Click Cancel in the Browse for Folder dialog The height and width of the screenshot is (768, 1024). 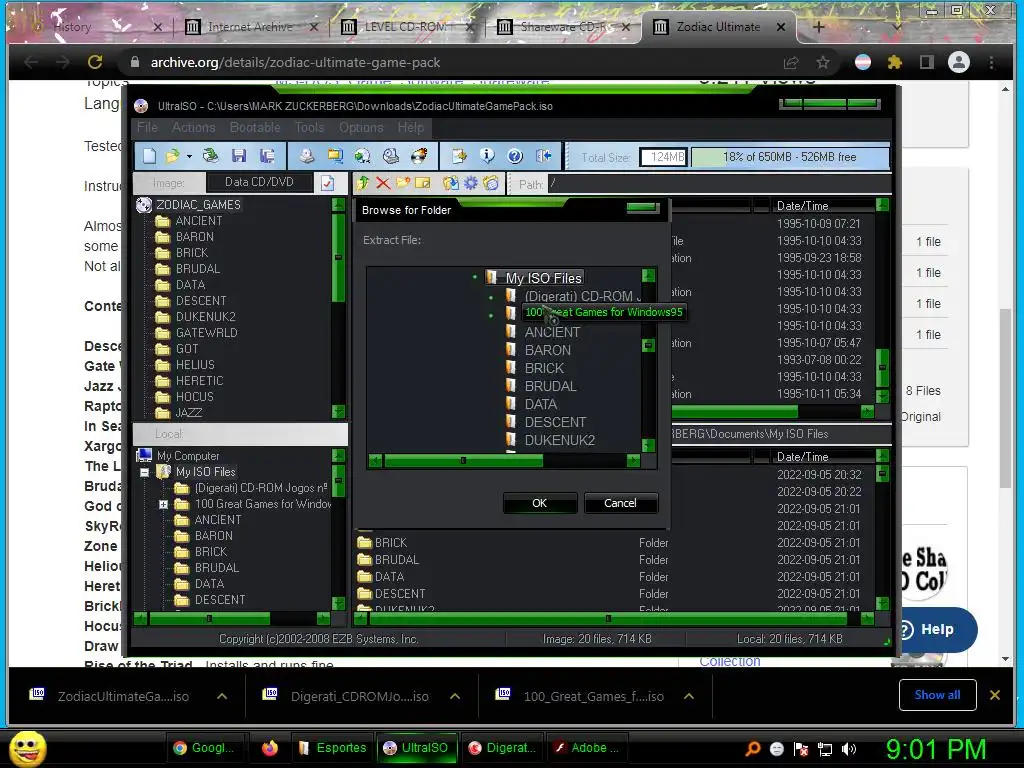620,503
